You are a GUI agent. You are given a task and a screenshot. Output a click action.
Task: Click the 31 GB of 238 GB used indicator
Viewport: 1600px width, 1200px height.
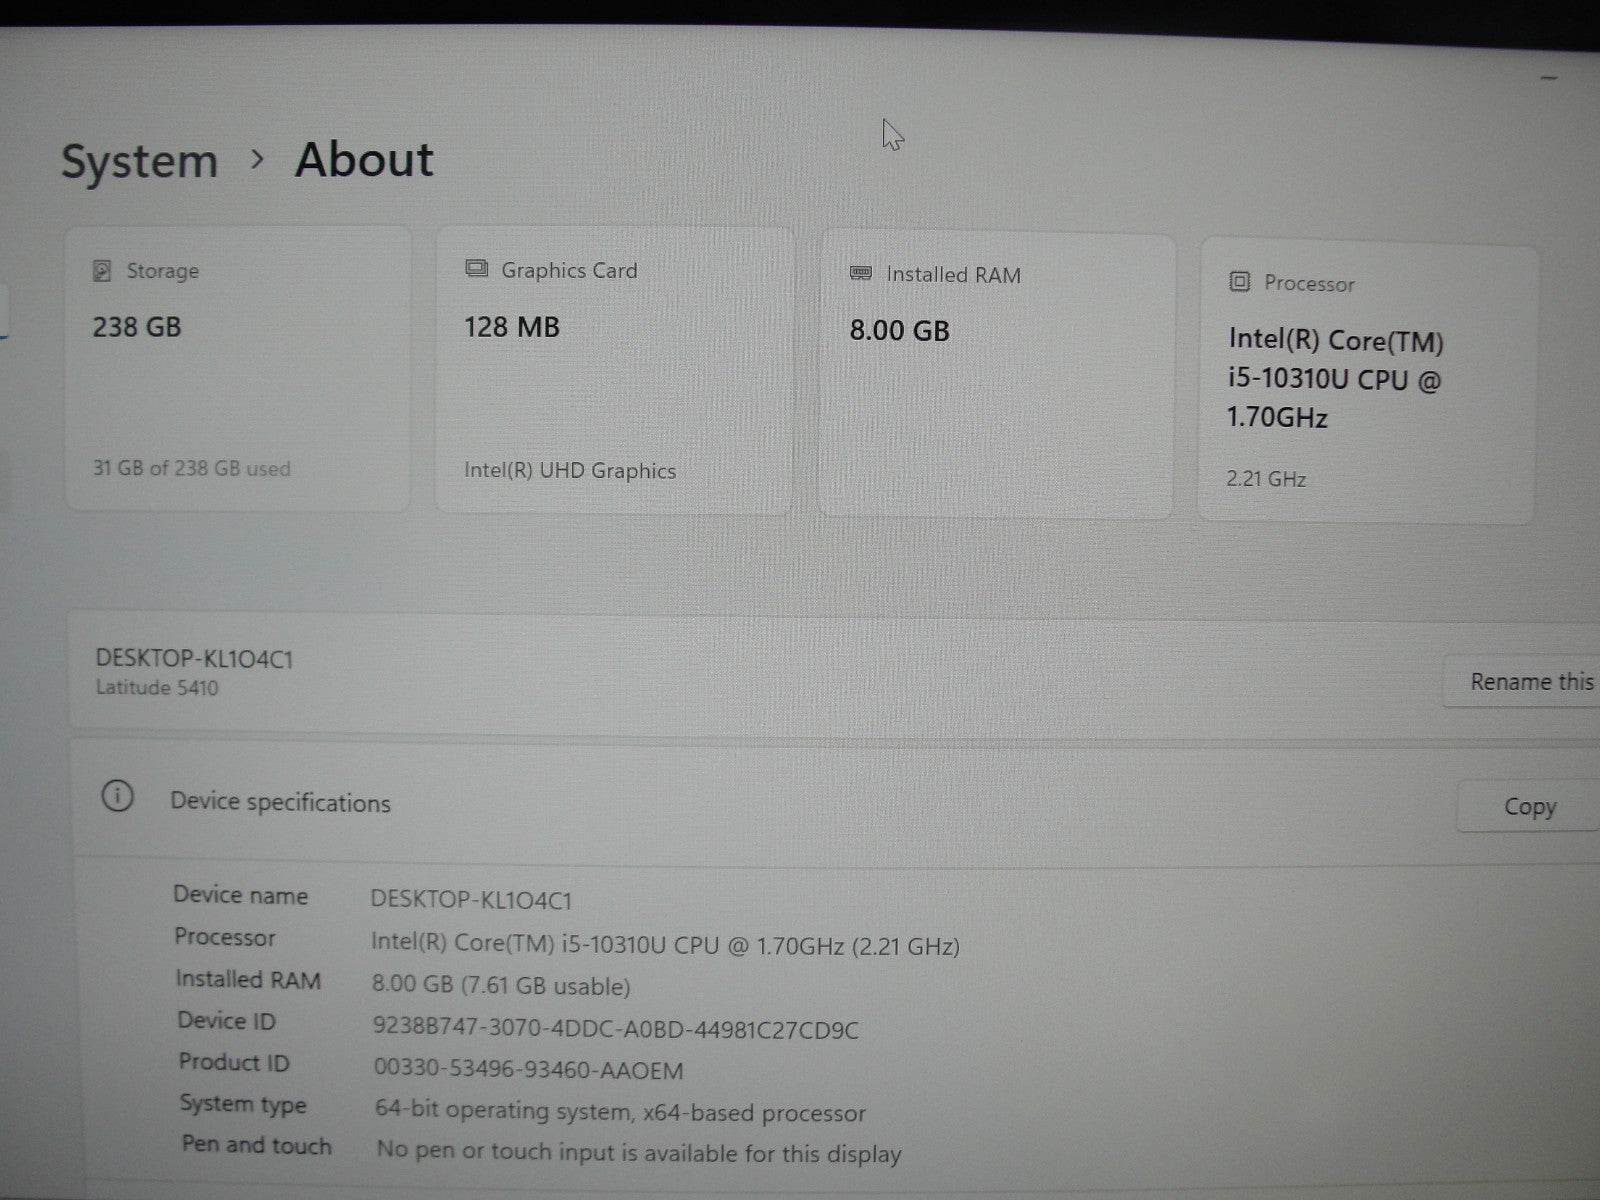click(190, 468)
